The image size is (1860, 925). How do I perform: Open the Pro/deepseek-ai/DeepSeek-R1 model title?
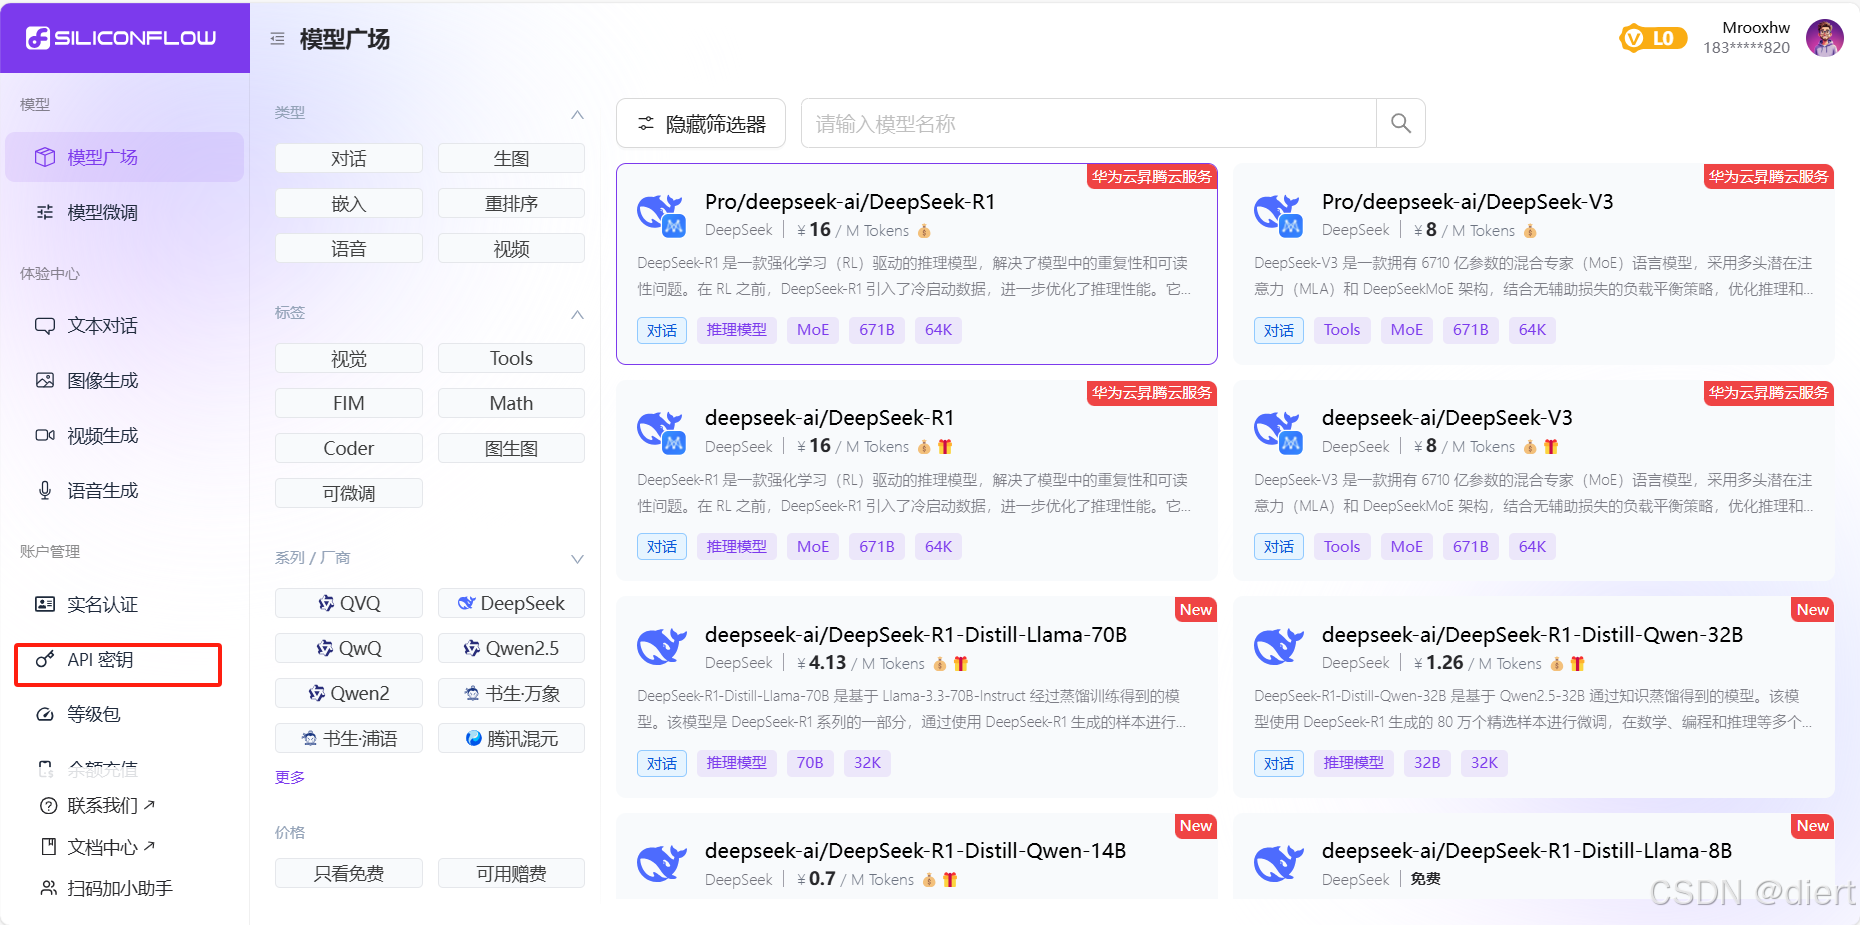click(x=850, y=202)
